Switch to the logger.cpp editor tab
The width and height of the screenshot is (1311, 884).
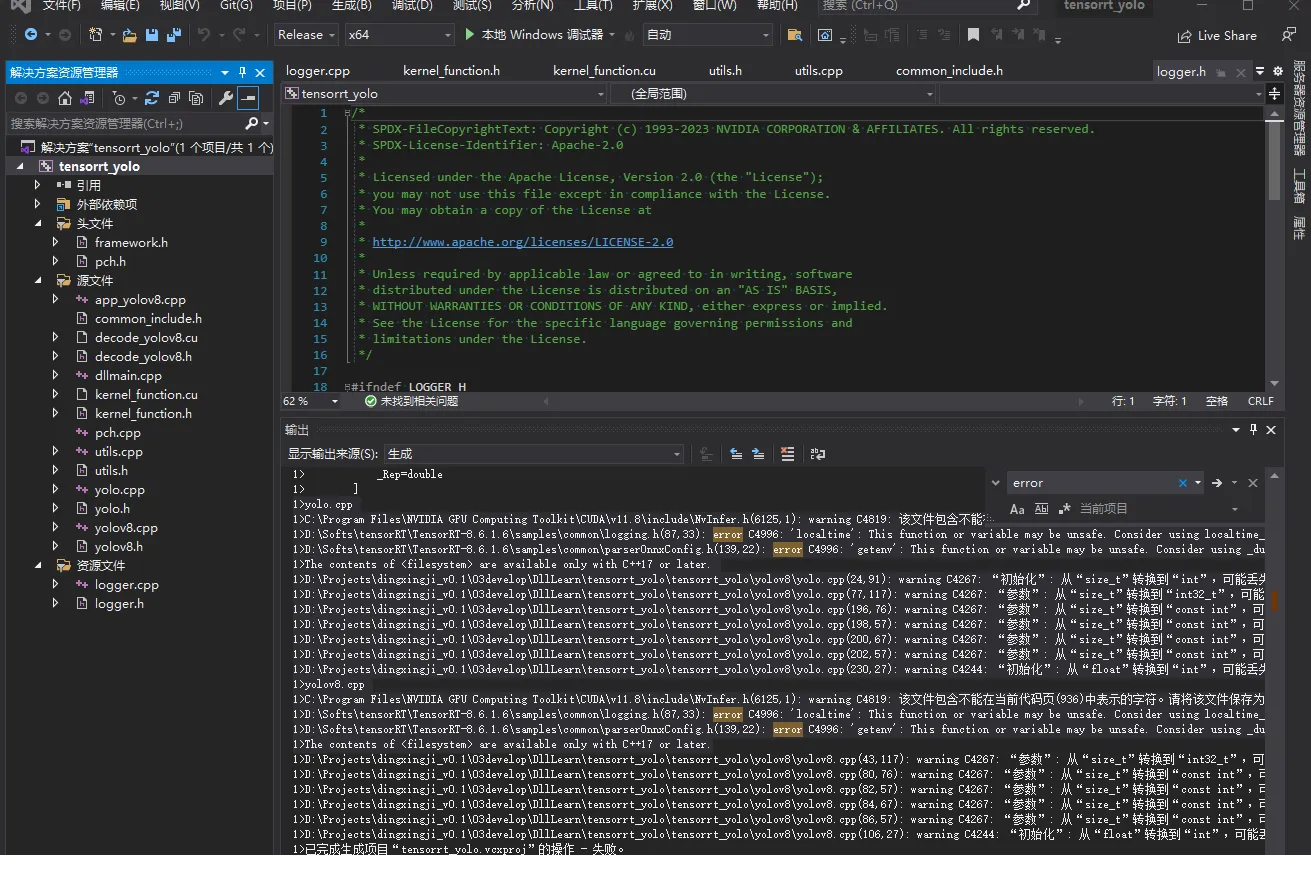pos(318,71)
